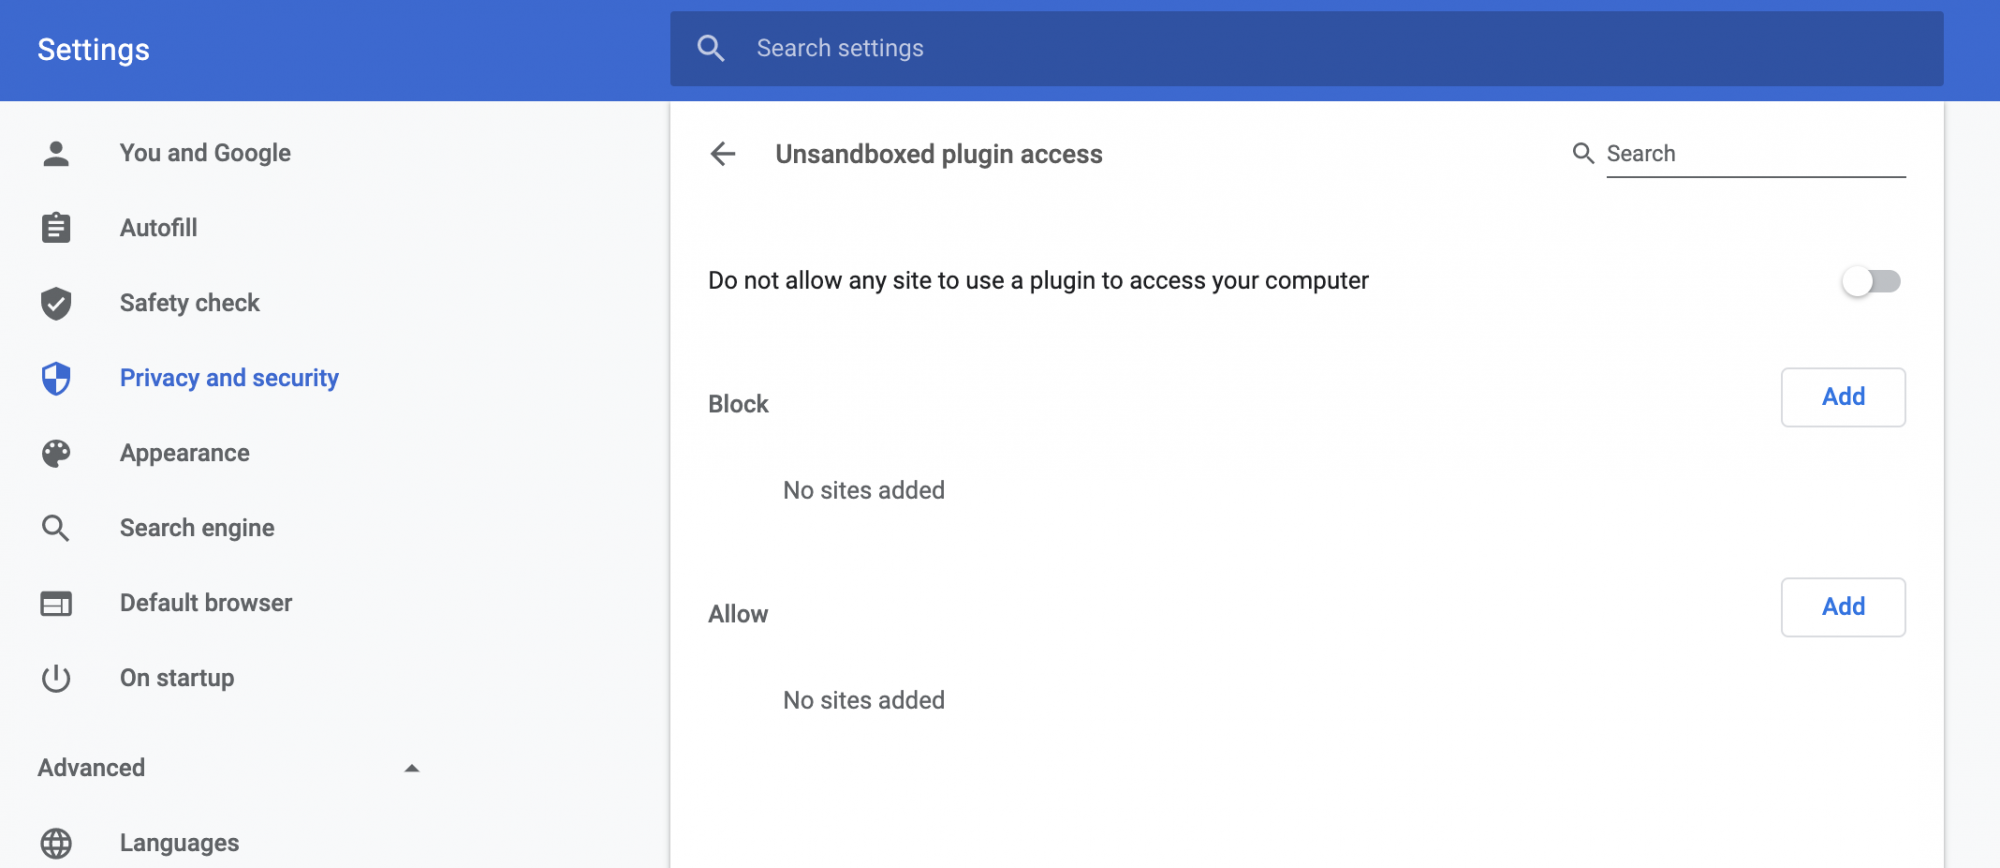Open the Languages settings section
Screen dimensions: 2000x868
(179, 843)
